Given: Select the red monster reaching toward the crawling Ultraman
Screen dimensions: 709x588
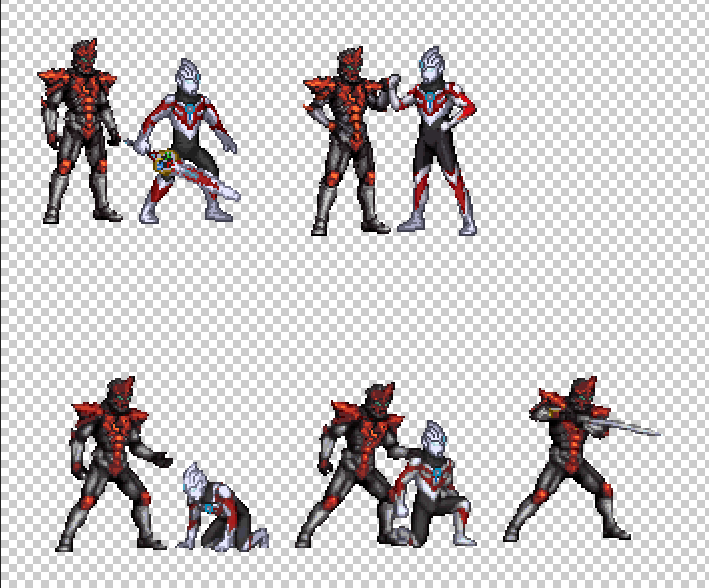Looking at the screenshot, I should point(115,464).
